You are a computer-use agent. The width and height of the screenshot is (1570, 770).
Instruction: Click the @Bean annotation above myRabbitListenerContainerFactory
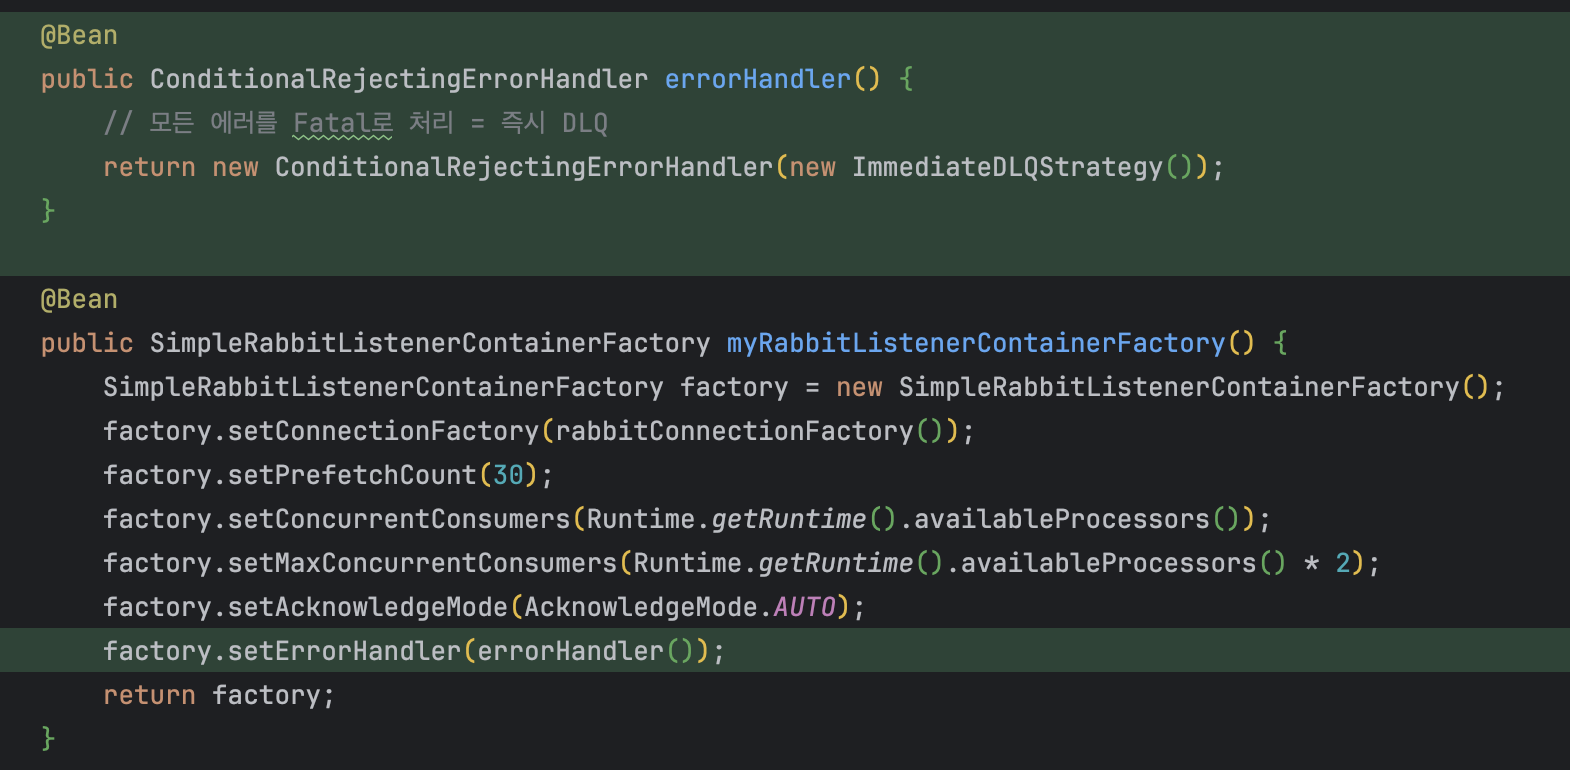[x=79, y=299]
